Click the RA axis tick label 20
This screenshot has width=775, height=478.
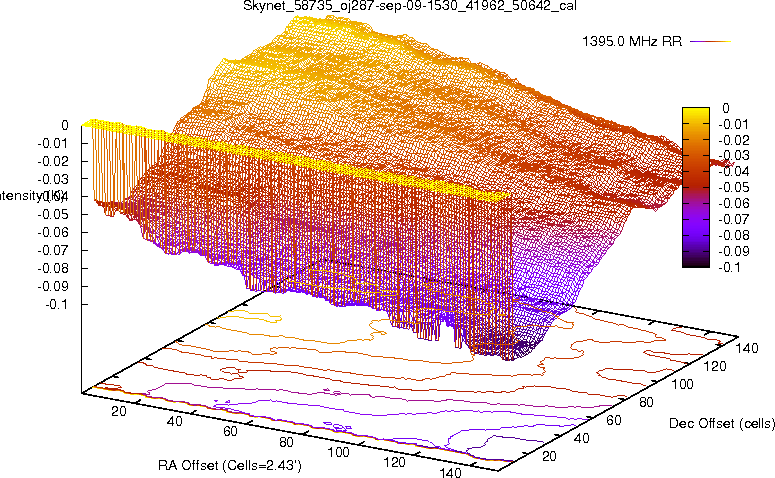tap(119, 411)
